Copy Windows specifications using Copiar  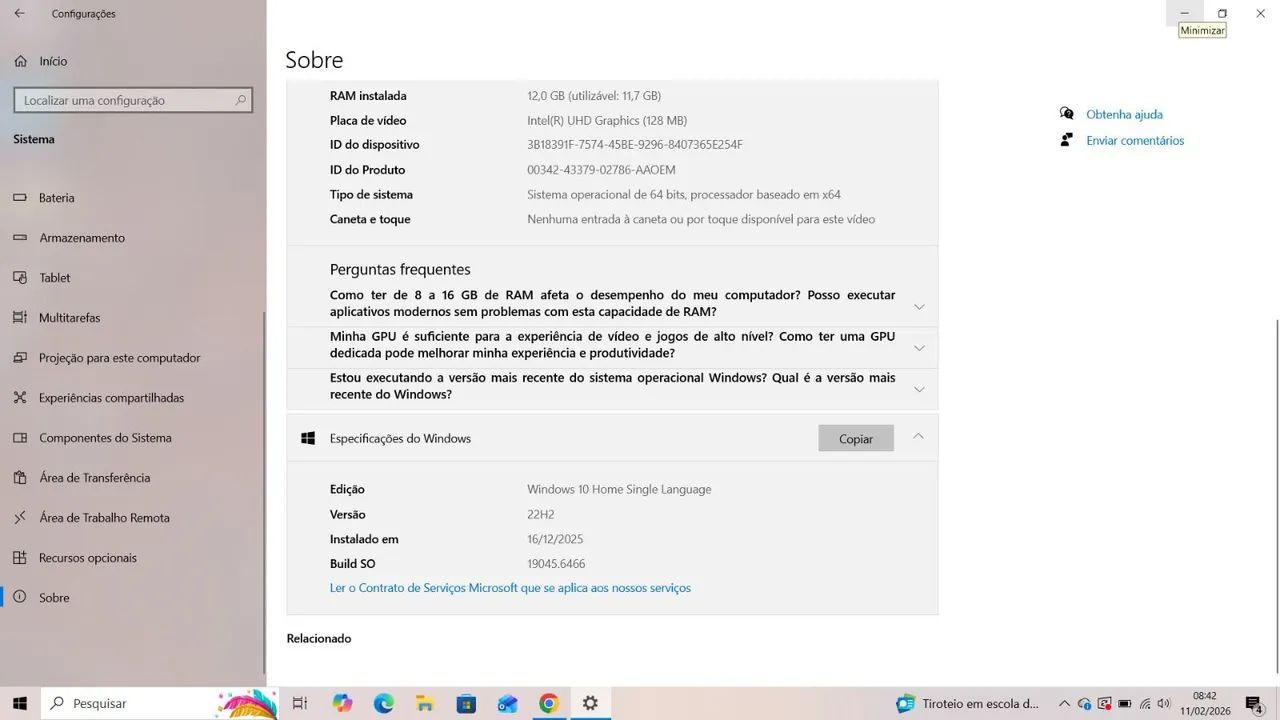[855, 438]
